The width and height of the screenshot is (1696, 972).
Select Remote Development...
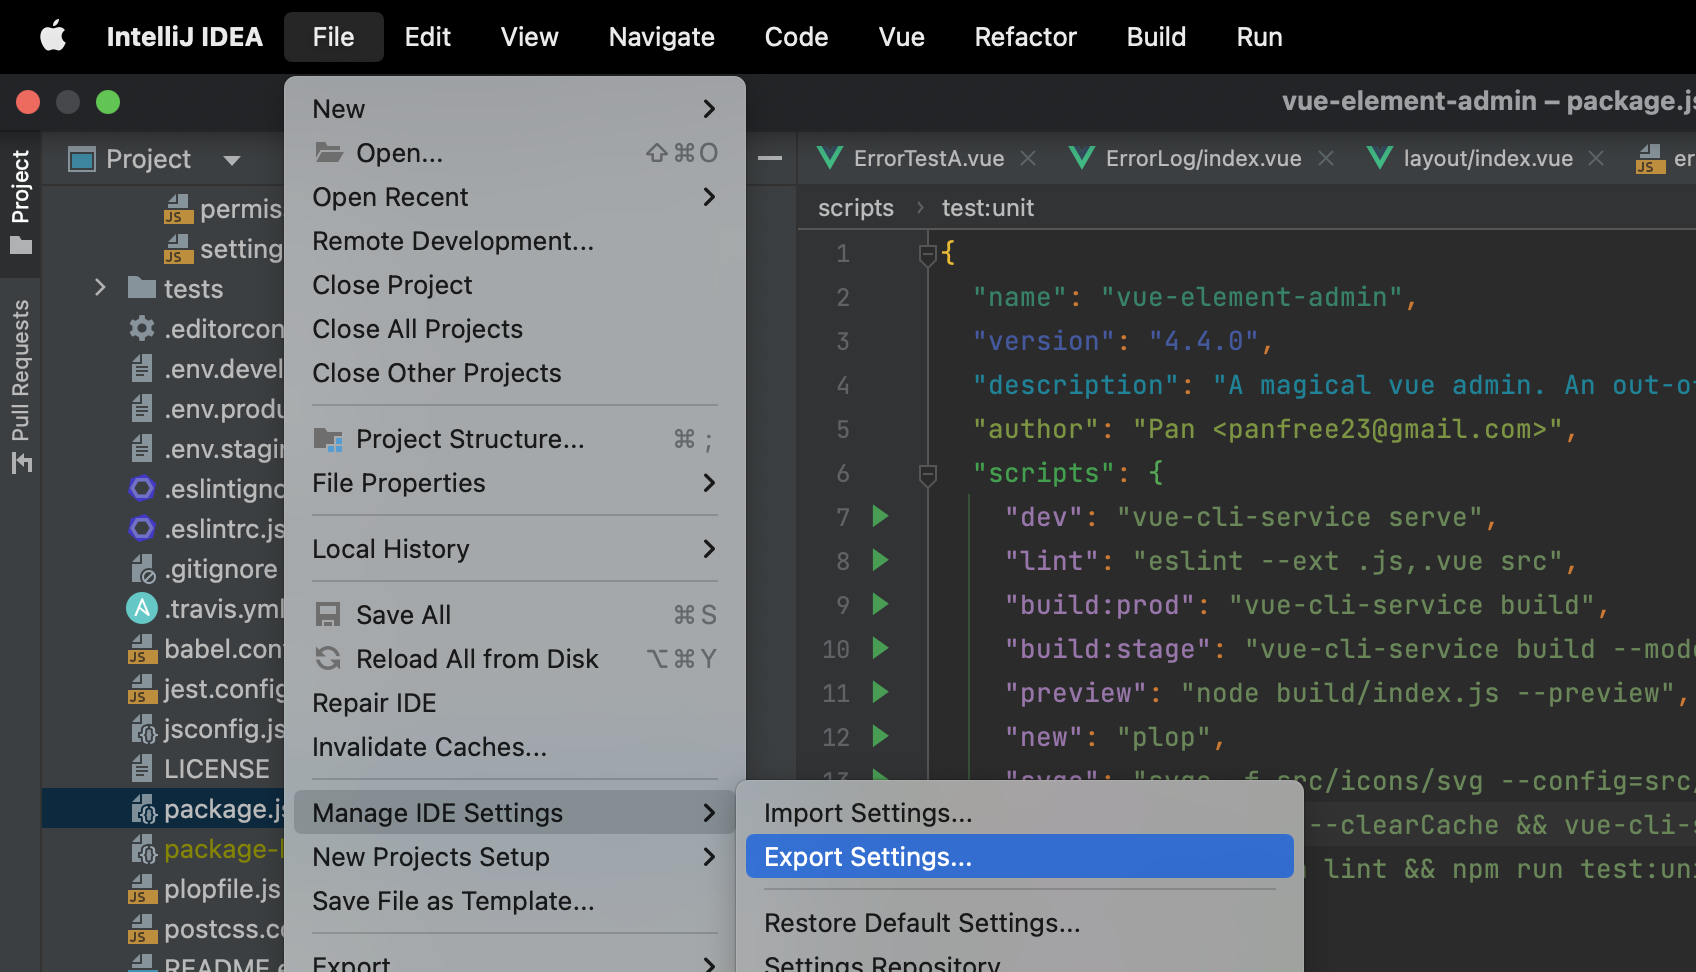[515, 241]
